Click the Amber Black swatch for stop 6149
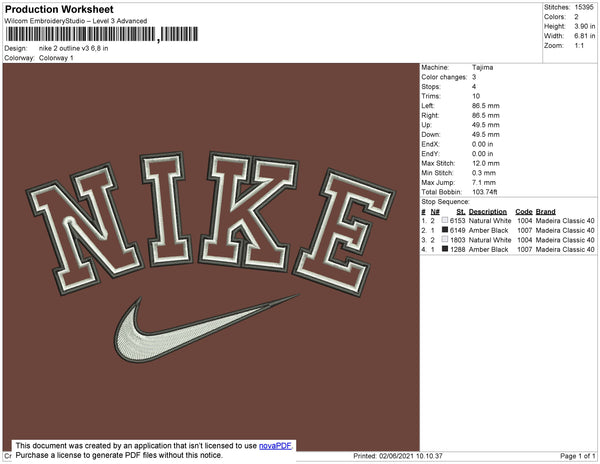The image size is (600, 464). [x=445, y=230]
